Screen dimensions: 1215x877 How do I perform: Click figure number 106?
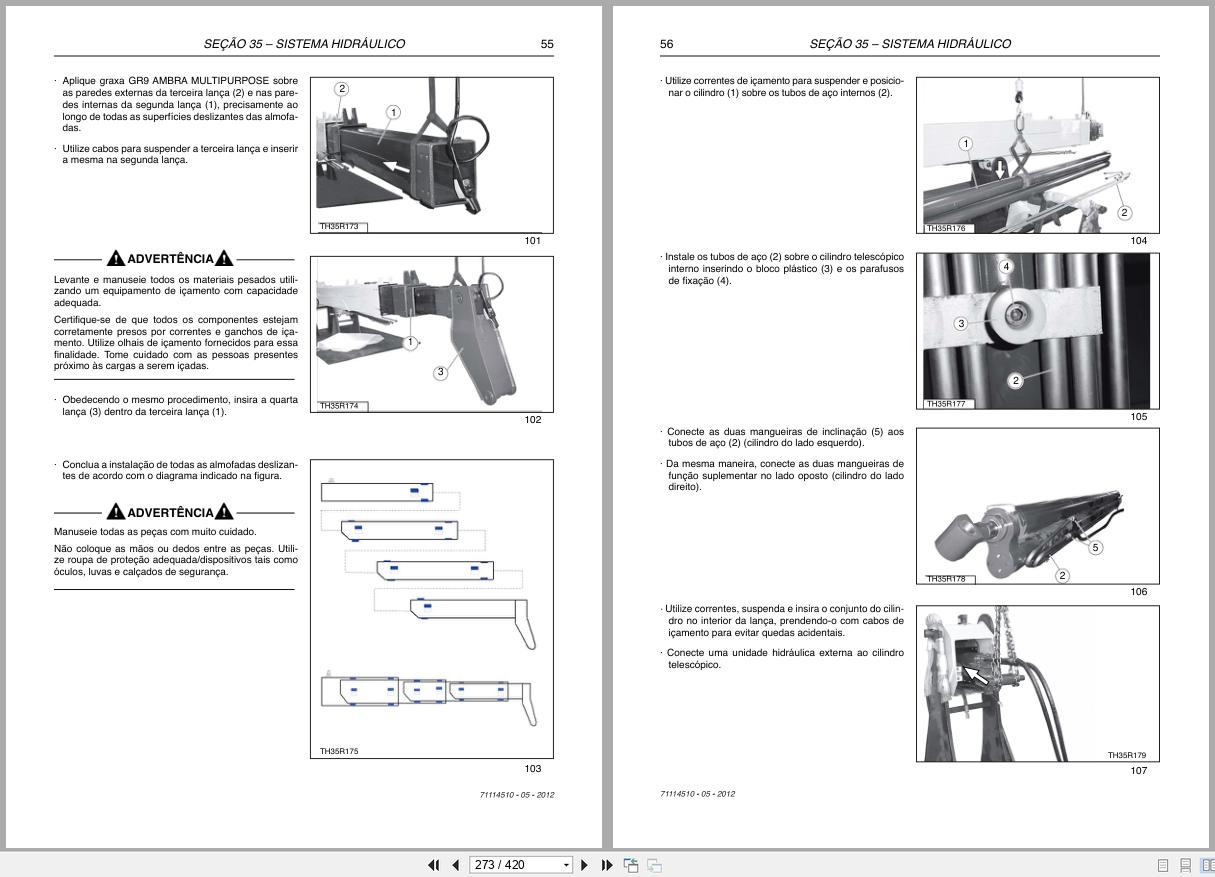[1139, 592]
